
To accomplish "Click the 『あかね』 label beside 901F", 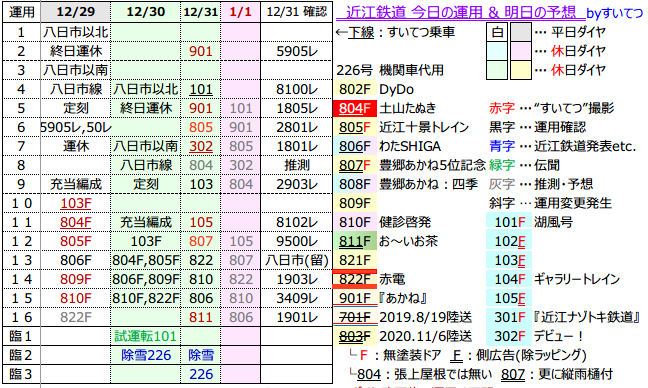I will [403, 298].
